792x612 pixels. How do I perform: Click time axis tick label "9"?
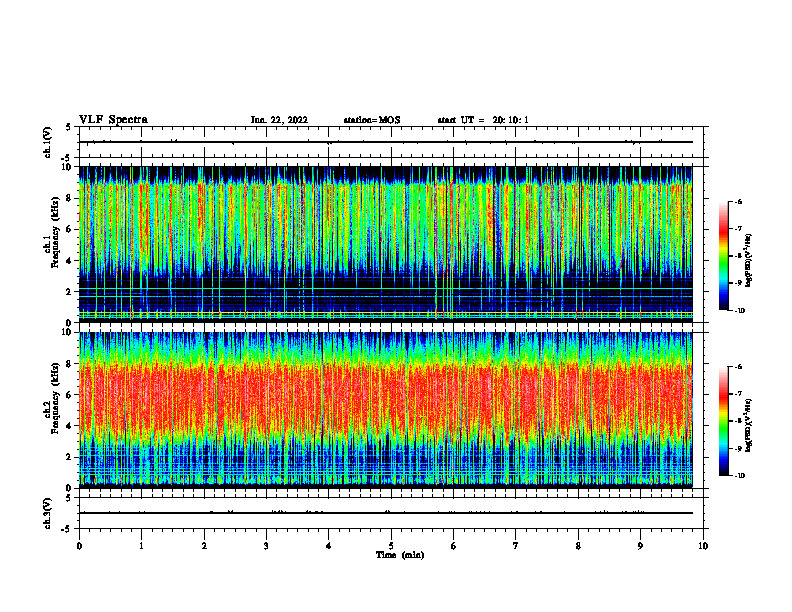640,546
